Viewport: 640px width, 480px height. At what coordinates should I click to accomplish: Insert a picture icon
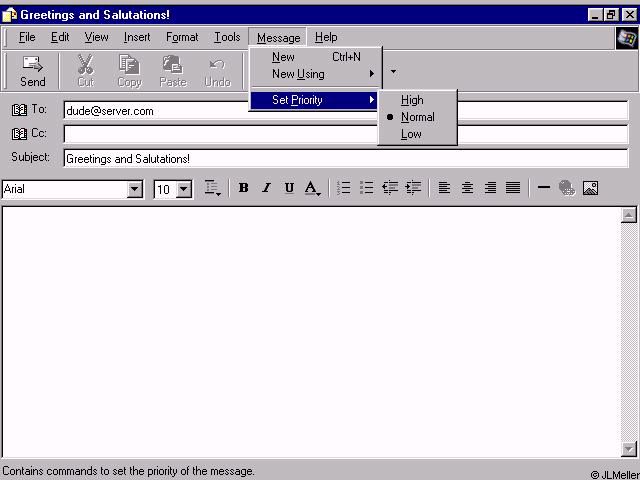(x=590, y=188)
